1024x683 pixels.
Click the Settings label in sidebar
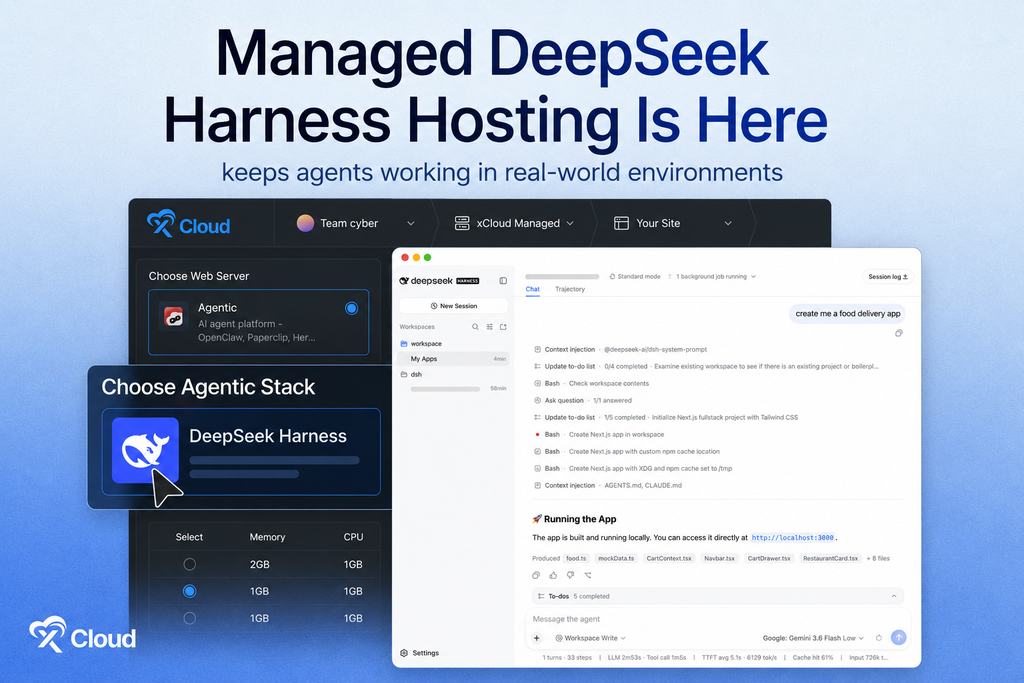426,653
